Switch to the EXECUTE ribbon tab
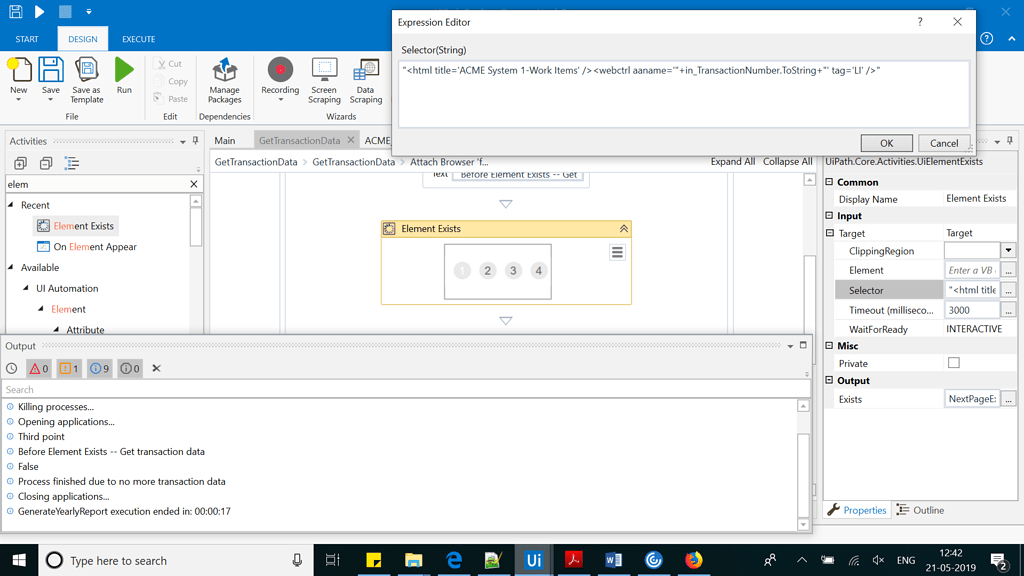The width and height of the screenshot is (1024, 576). pos(137,39)
